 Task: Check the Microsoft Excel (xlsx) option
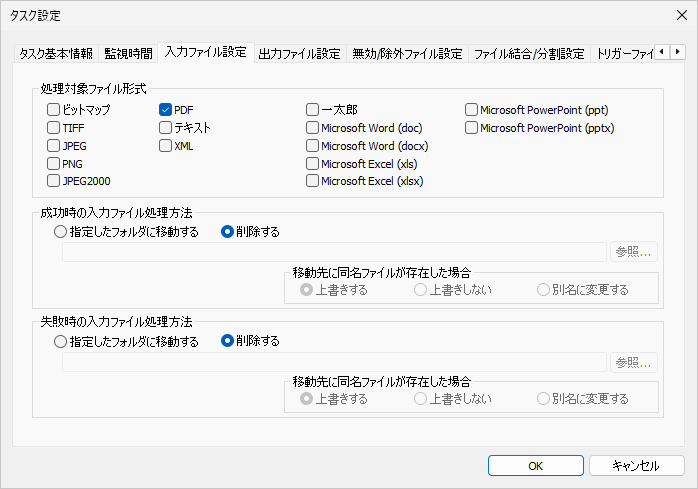tap(313, 181)
